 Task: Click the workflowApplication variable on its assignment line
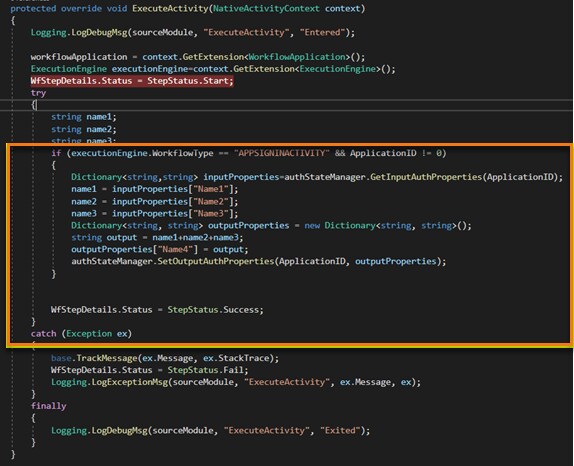click(79, 57)
